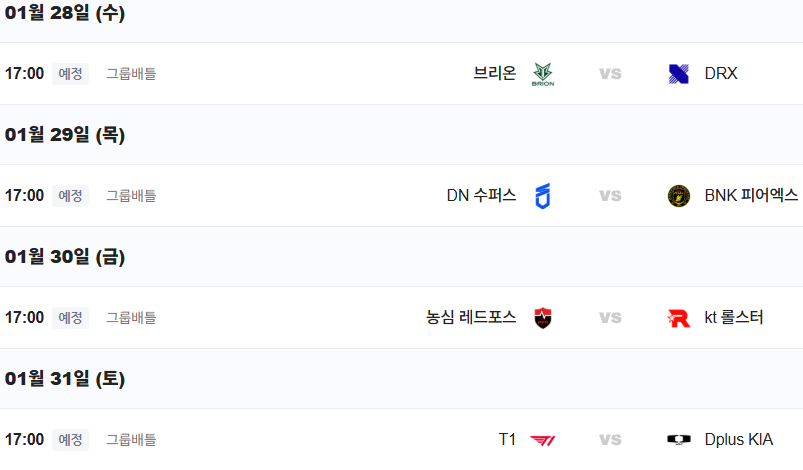
Task: Open the 농심 레드포스 team name
Action: point(471,318)
